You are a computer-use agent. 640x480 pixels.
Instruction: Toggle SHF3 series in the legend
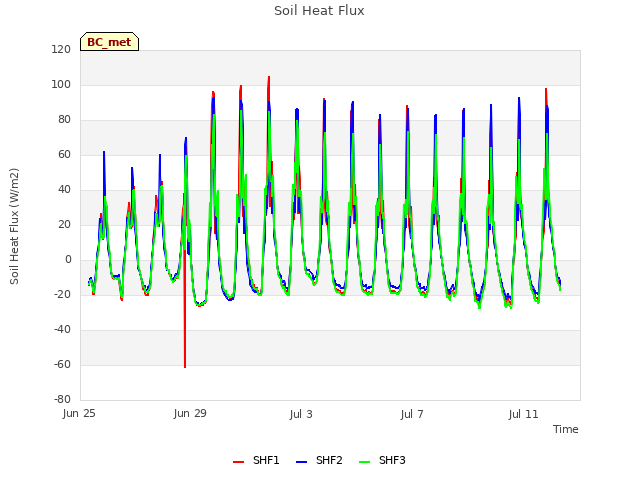pyautogui.click(x=382, y=460)
